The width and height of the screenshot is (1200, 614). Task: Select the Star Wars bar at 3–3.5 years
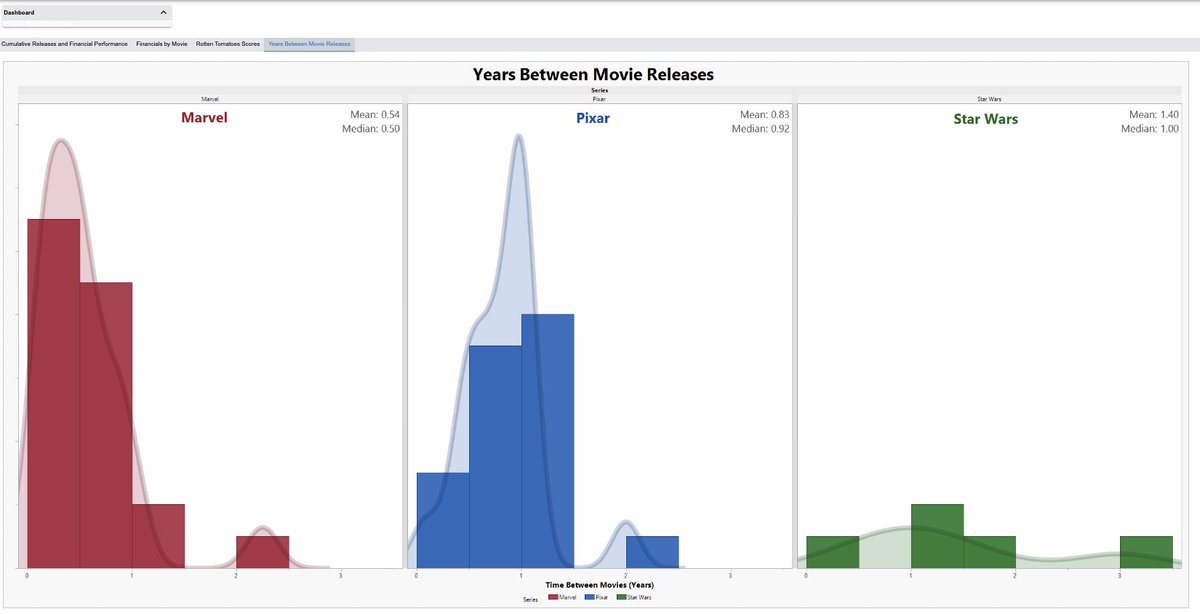click(1146, 552)
